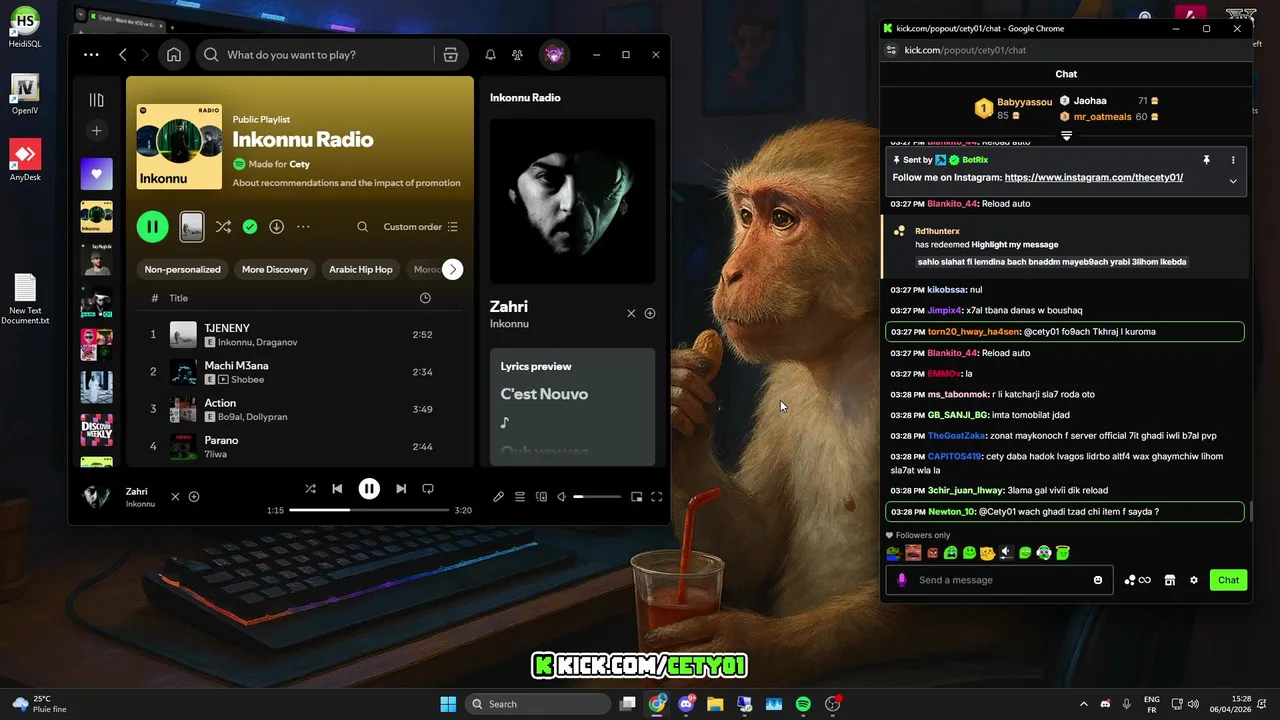Search within Inkonnu Radio playlist
Screen dimensions: 1280x720
click(x=362, y=227)
